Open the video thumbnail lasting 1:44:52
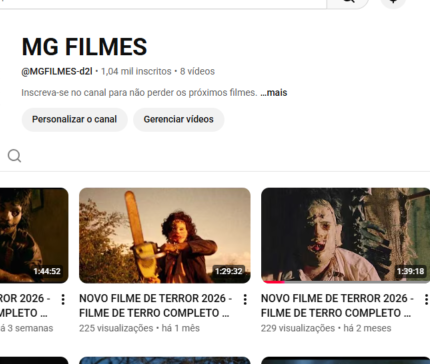Image resolution: width=430 pixels, height=364 pixels. tap(34, 235)
